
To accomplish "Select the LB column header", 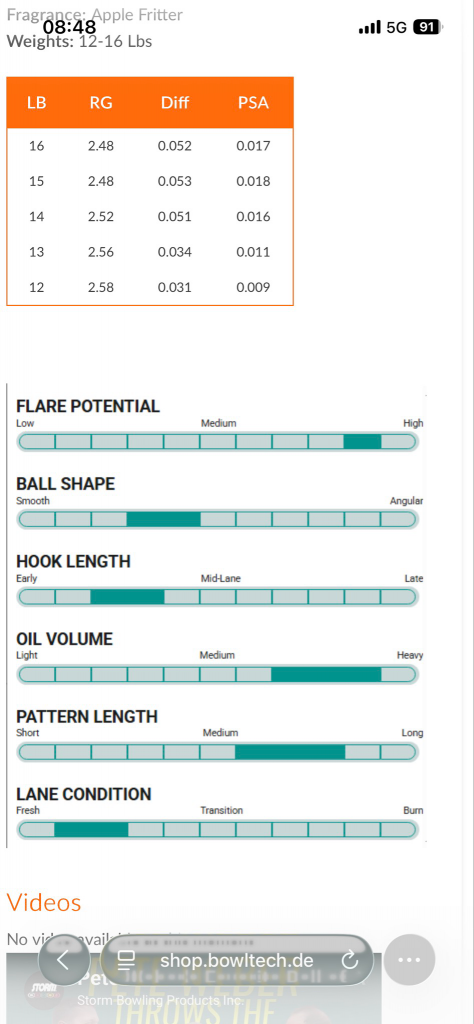I will click(37, 103).
